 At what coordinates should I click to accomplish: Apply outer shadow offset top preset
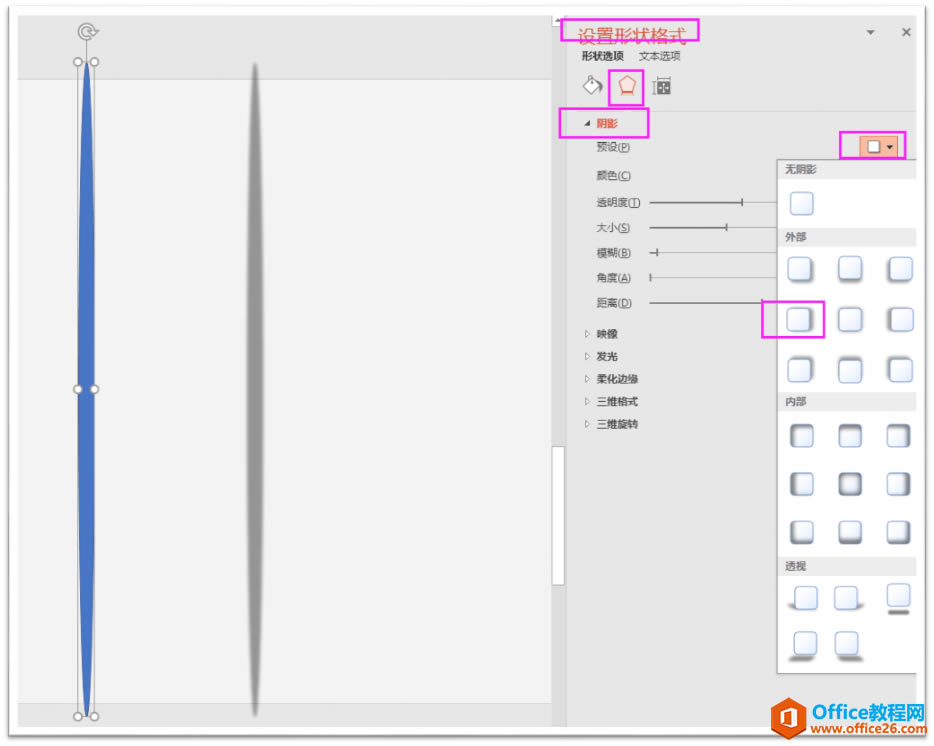pyautogui.click(x=850, y=369)
